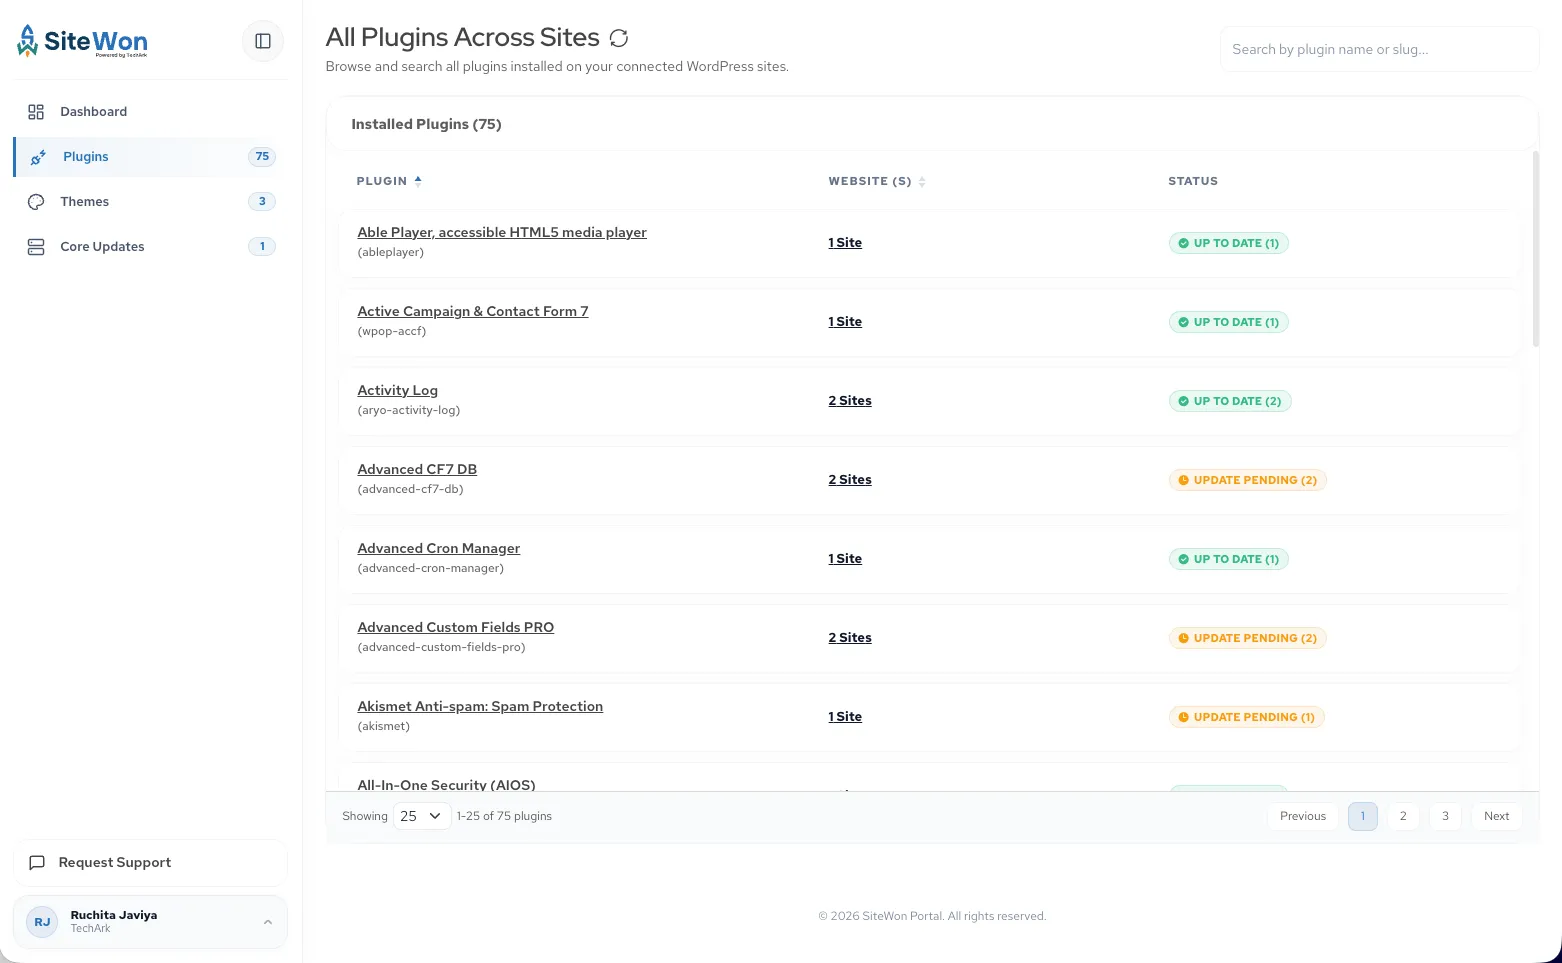Click Up To Date badge for Able Player
The width and height of the screenshot is (1562, 963).
(x=1228, y=243)
